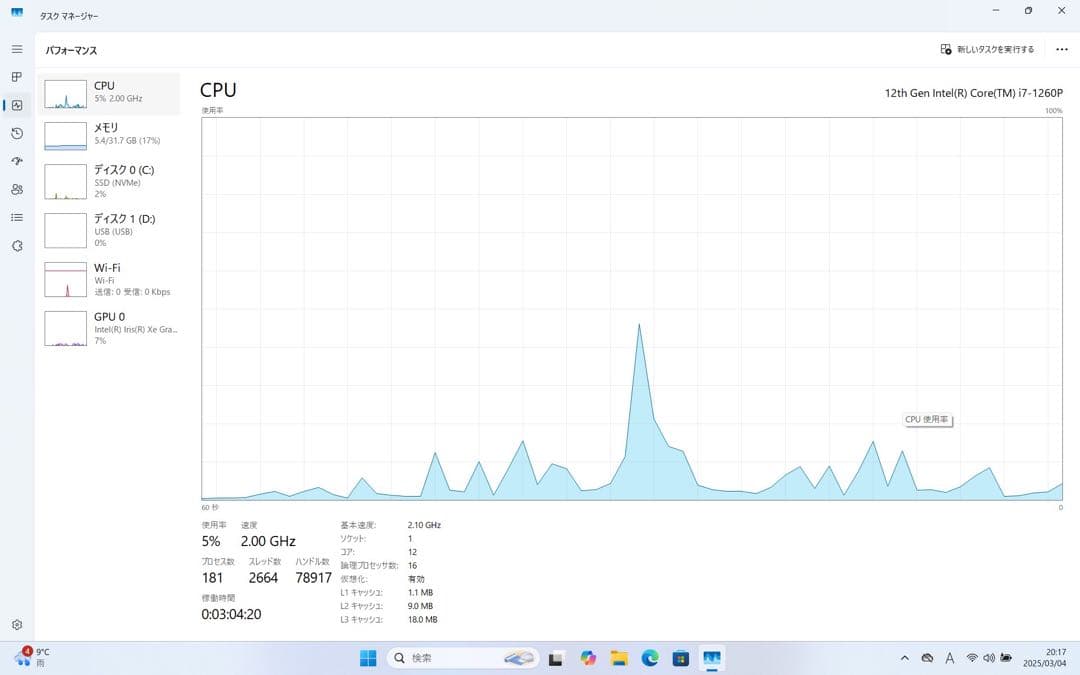
Task: Open the Services page in the sidebar
Action: pos(16,246)
